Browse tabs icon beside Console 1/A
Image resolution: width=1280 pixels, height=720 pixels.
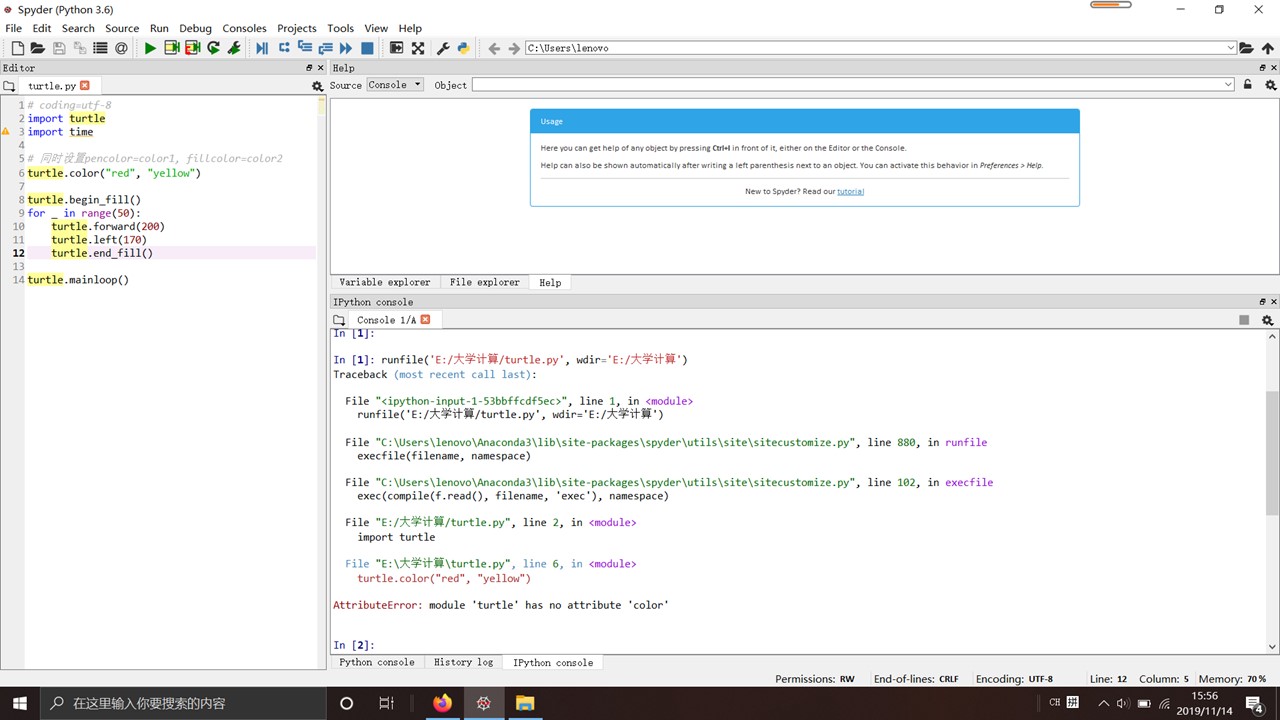pyautogui.click(x=339, y=320)
